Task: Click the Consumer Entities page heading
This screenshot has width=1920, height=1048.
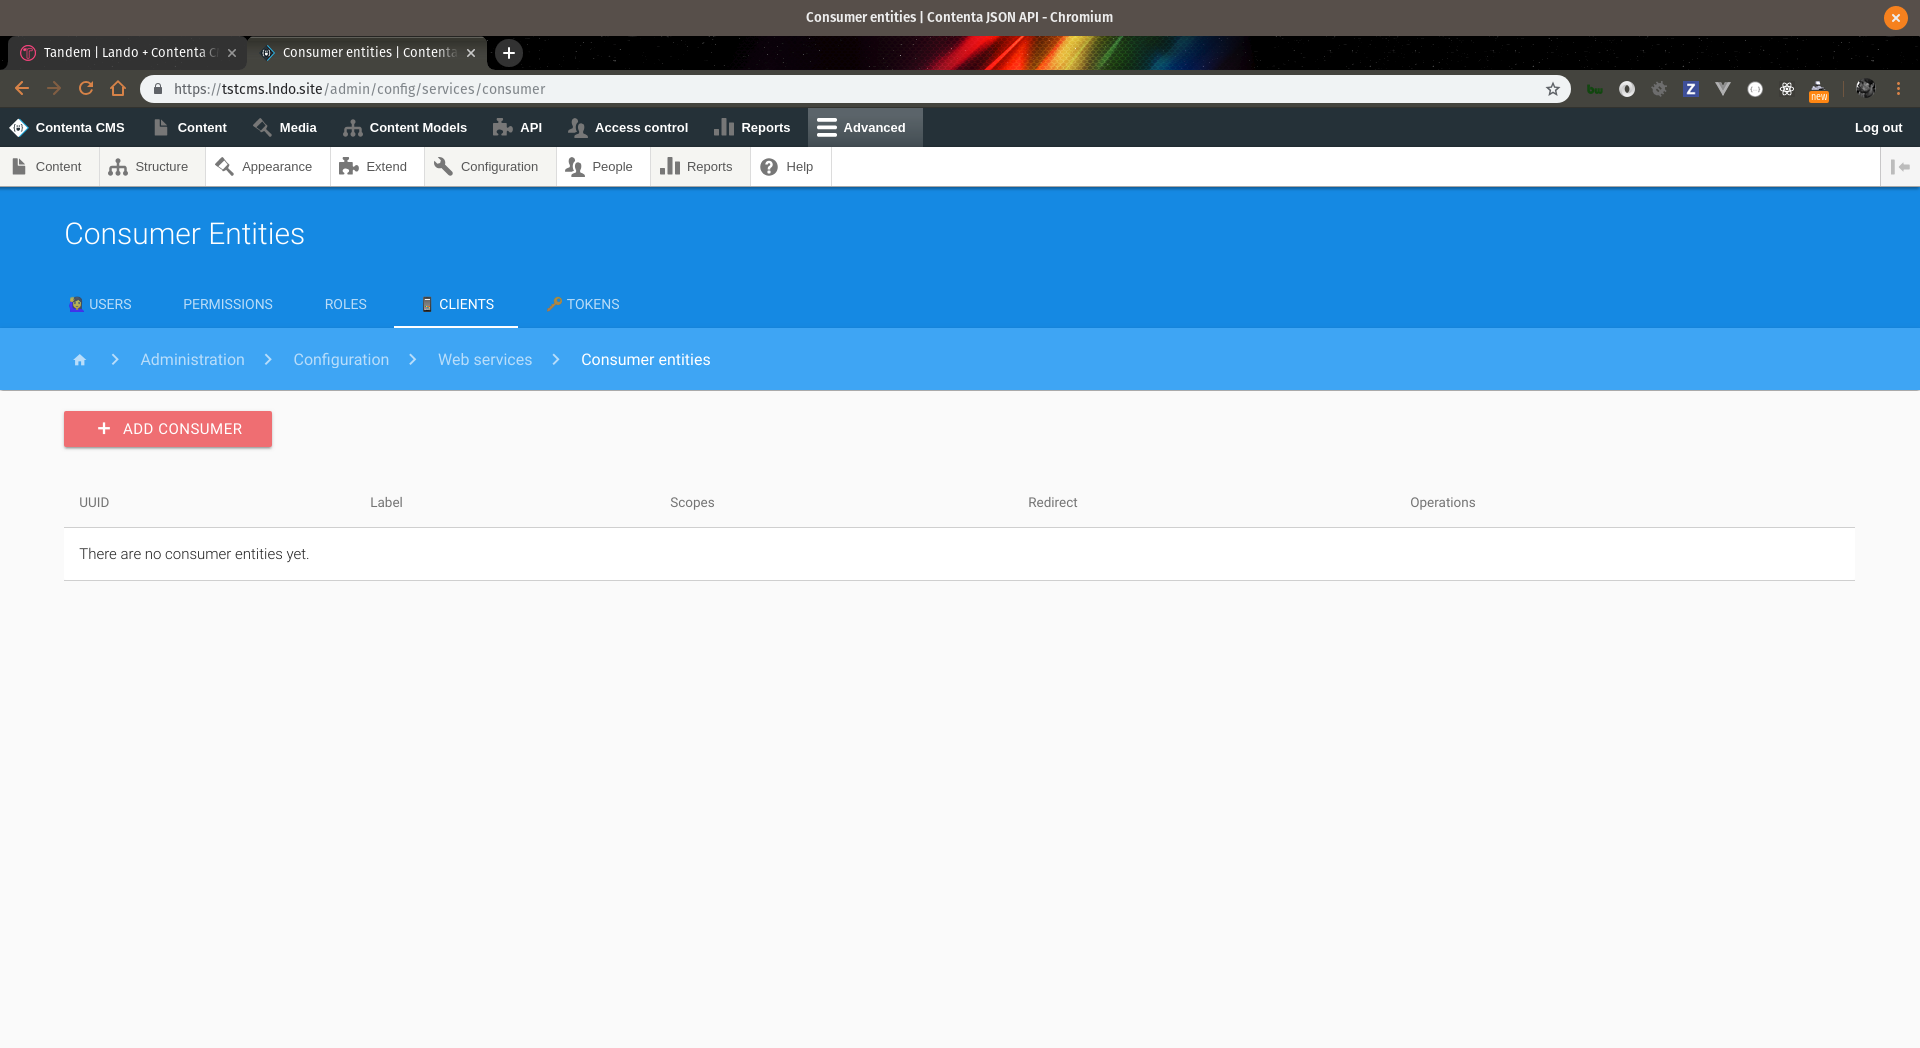Action: [x=185, y=234]
